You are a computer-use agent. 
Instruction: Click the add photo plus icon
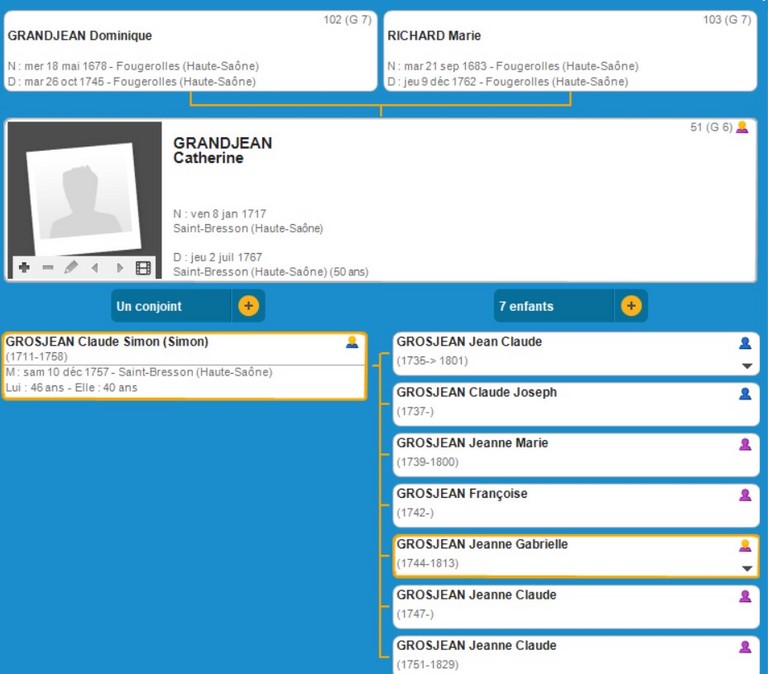tap(24, 268)
